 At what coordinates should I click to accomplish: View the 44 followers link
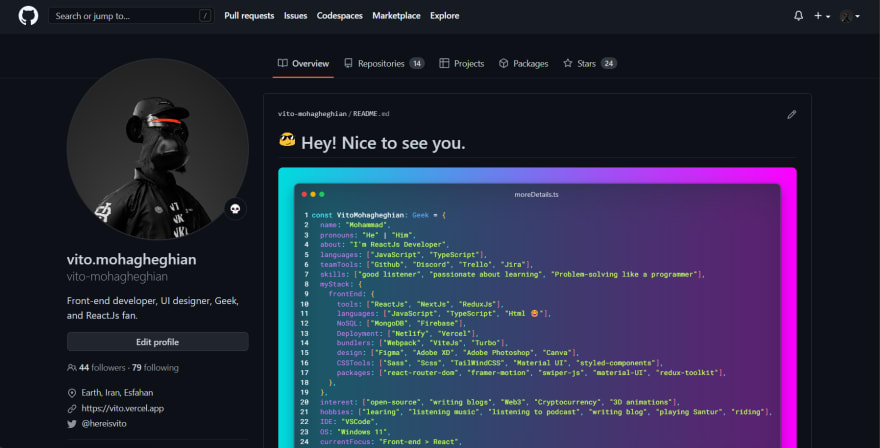[102, 368]
